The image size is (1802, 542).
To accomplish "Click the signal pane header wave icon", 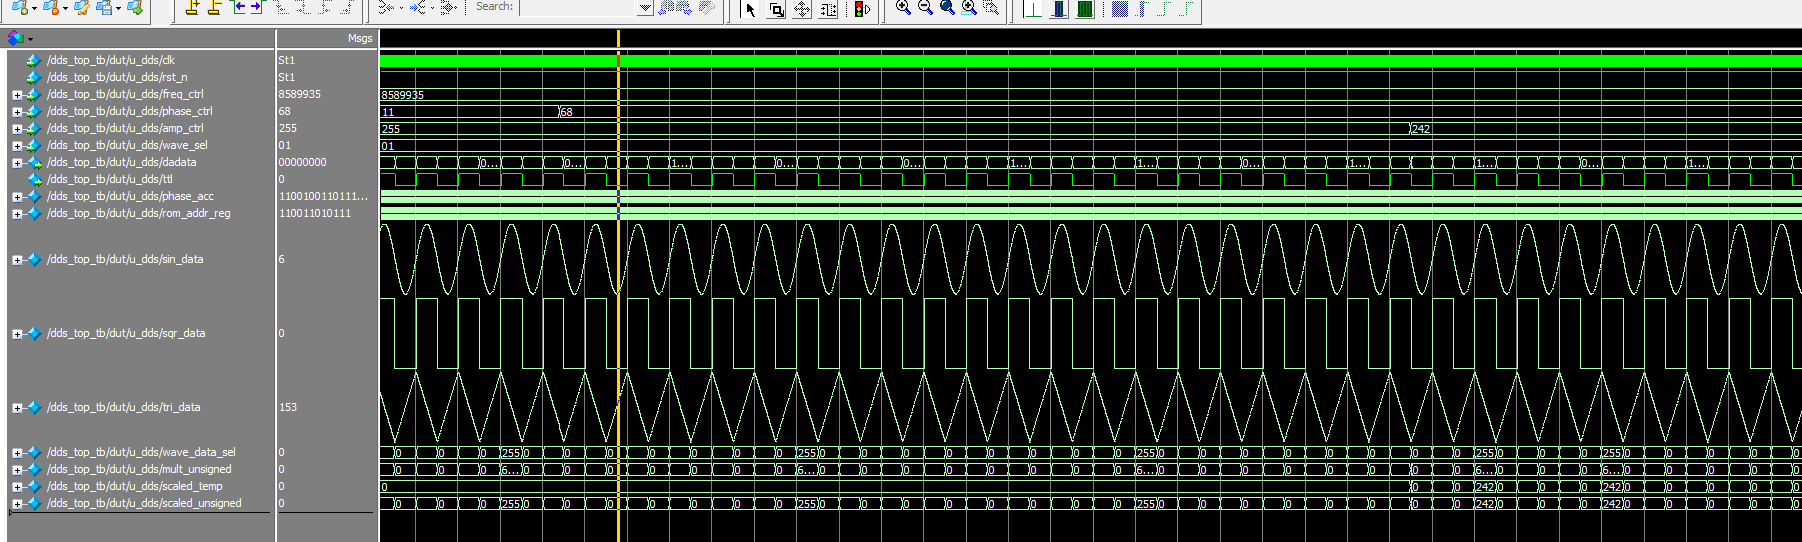I will pyautogui.click(x=15, y=38).
